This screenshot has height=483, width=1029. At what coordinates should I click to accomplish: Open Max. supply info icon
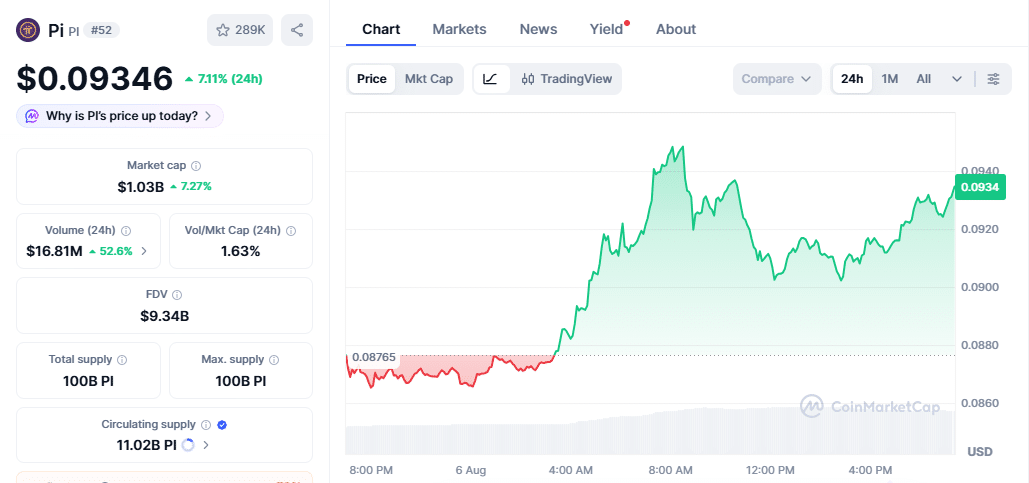274,360
